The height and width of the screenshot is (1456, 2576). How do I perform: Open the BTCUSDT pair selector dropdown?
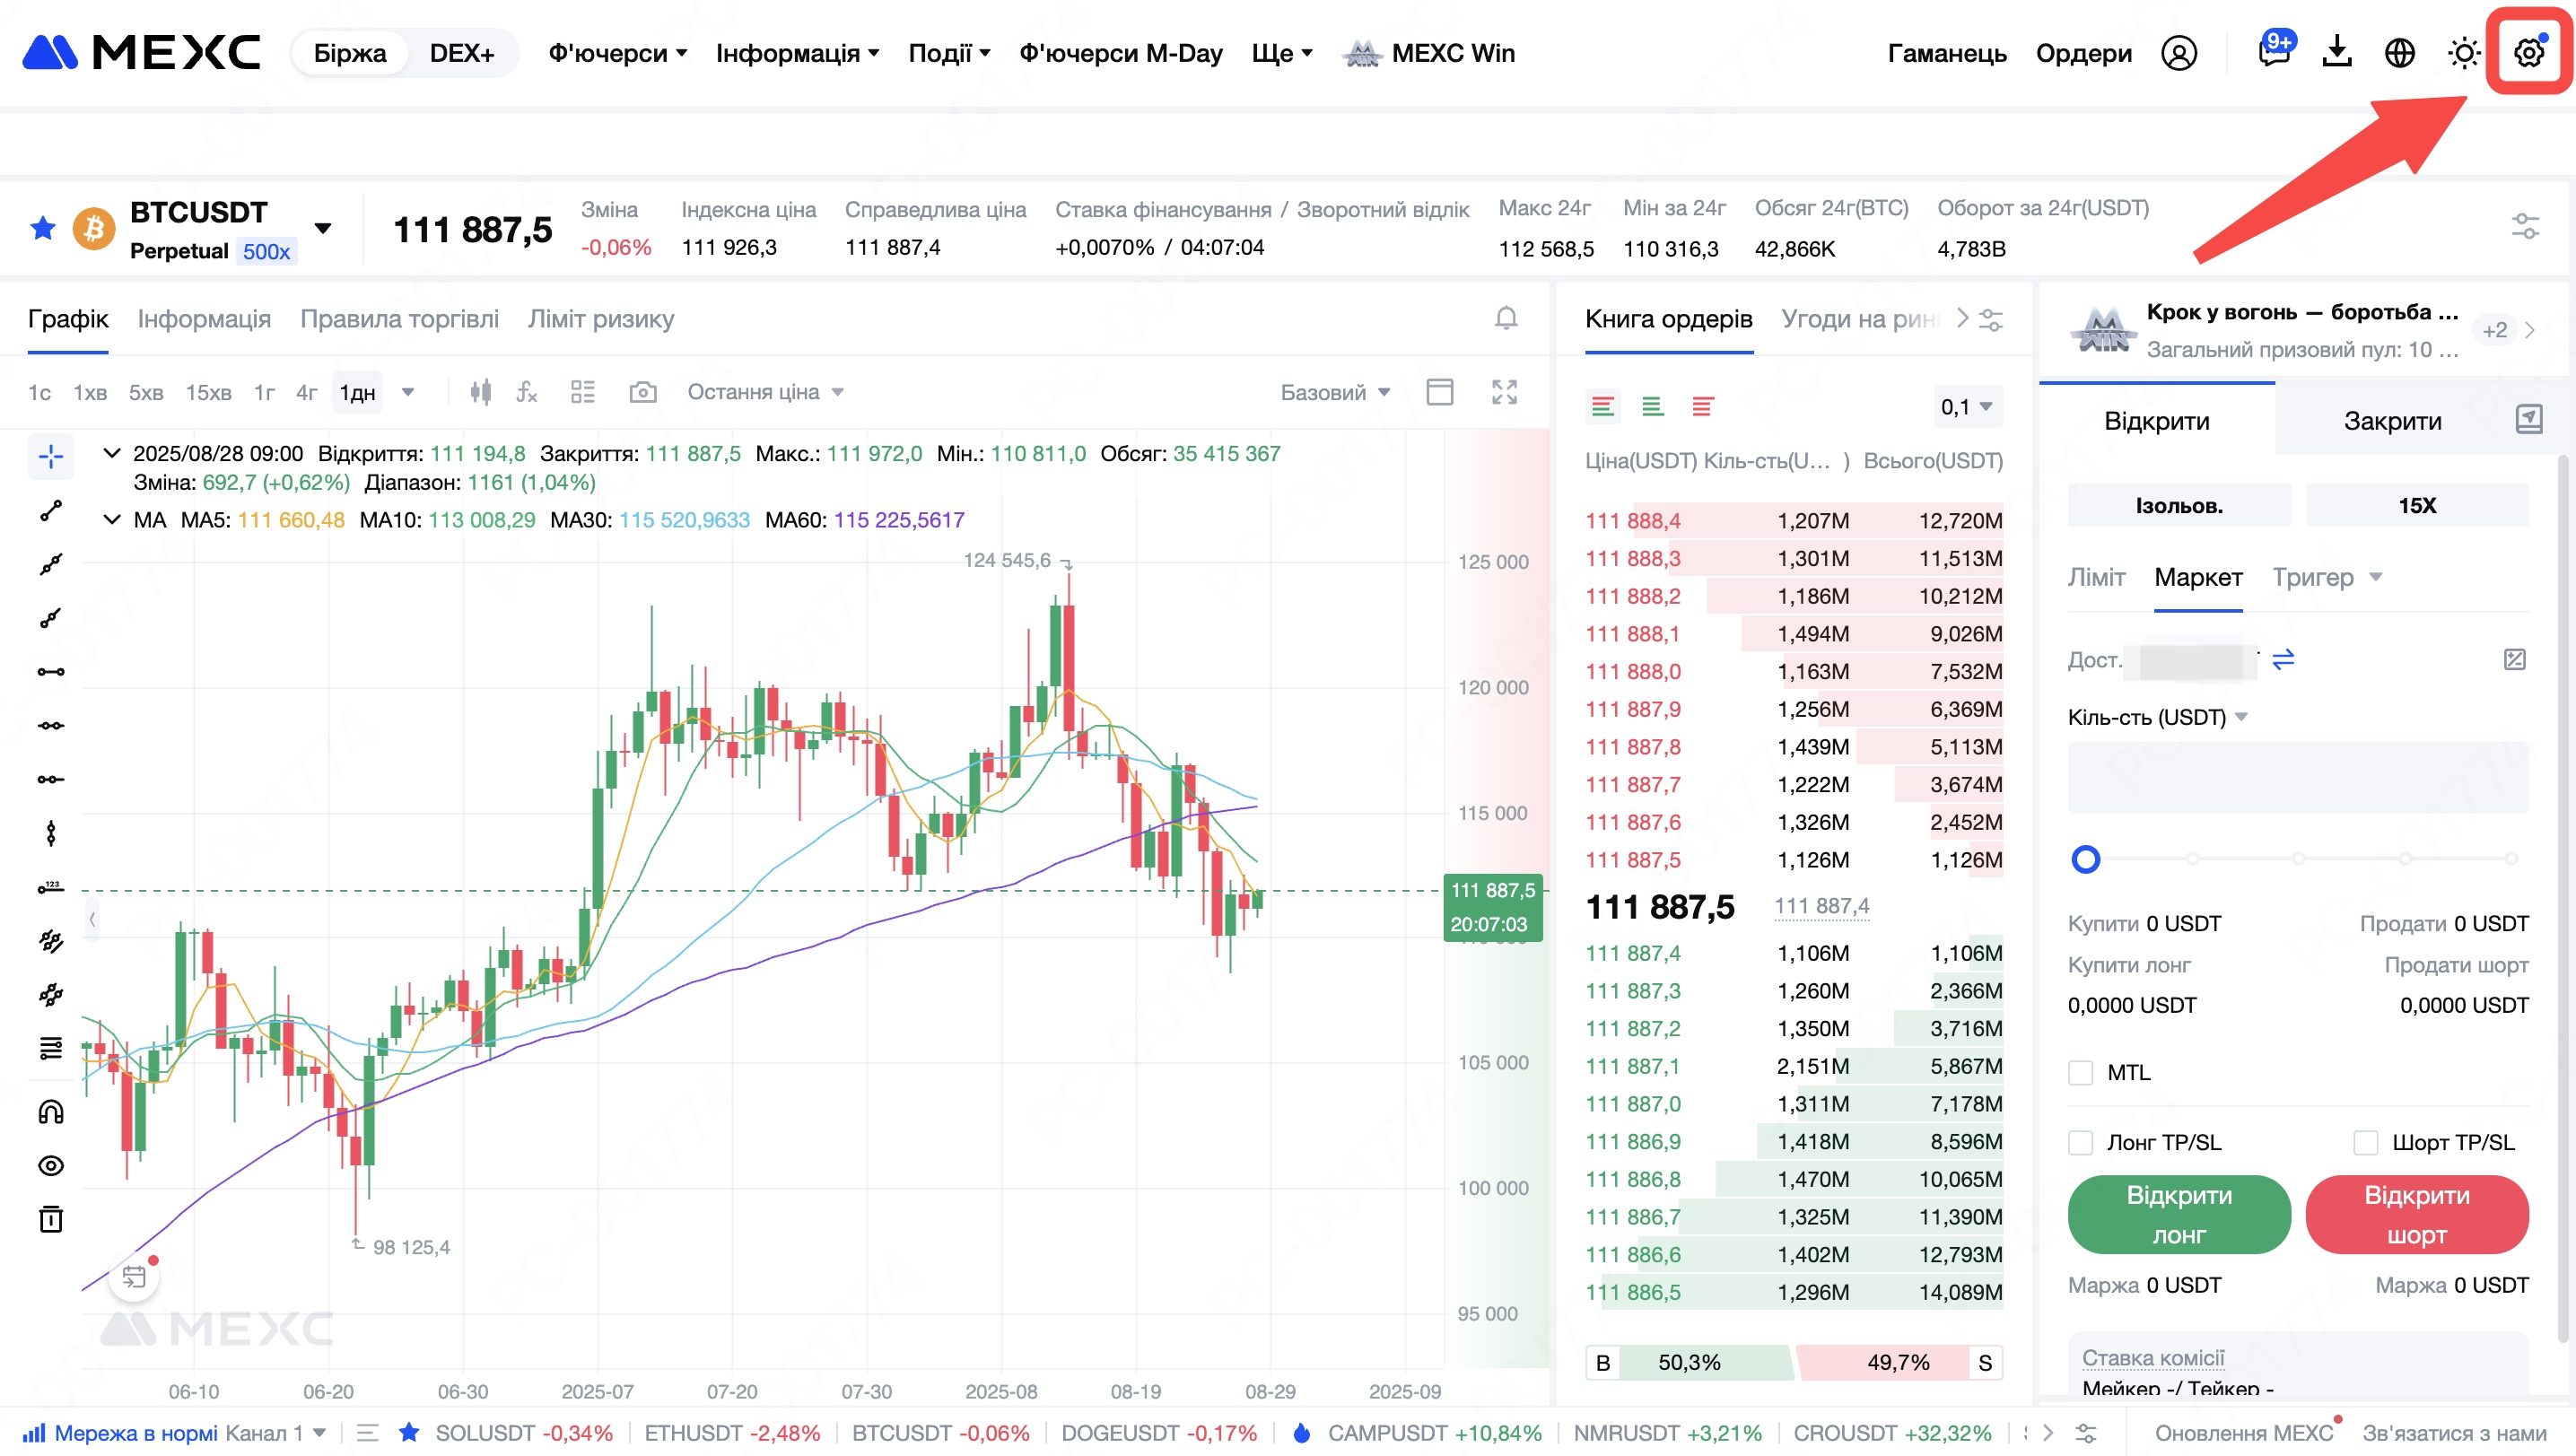[x=323, y=229]
